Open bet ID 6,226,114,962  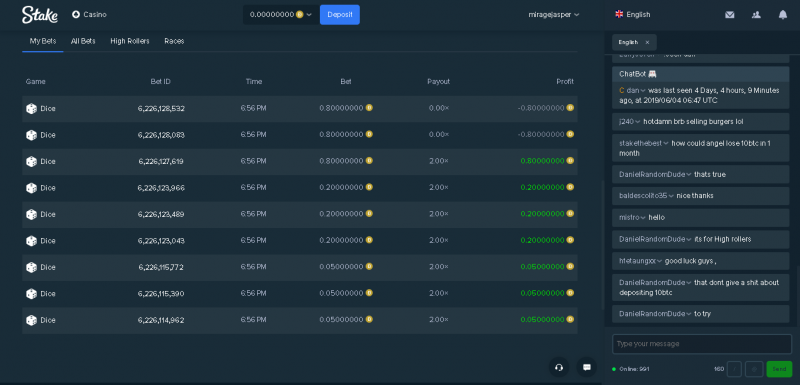[x=161, y=320]
